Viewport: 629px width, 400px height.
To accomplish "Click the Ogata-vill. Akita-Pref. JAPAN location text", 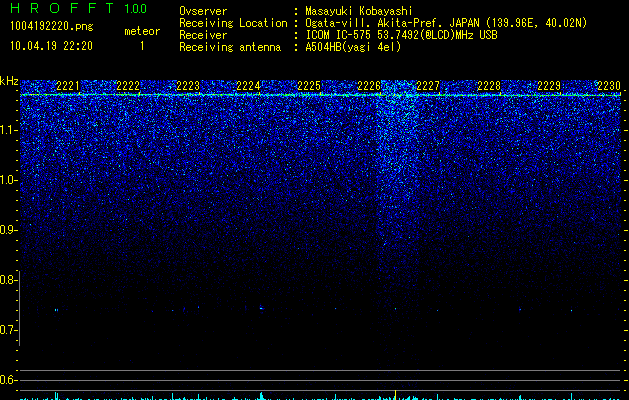I will (446, 23).
